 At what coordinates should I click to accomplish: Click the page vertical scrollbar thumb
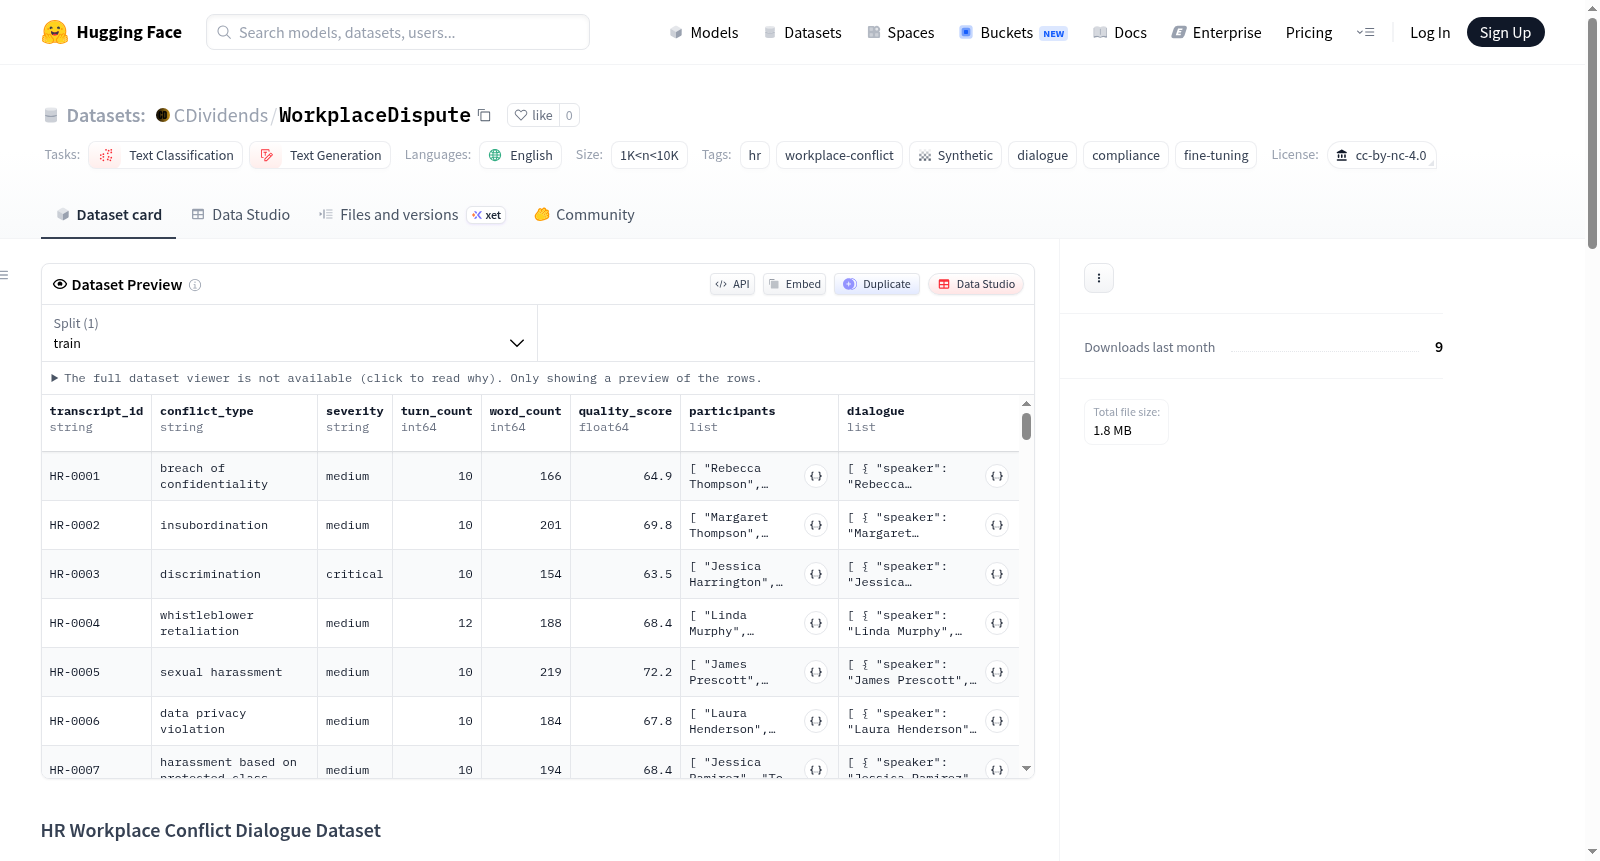1592,132
